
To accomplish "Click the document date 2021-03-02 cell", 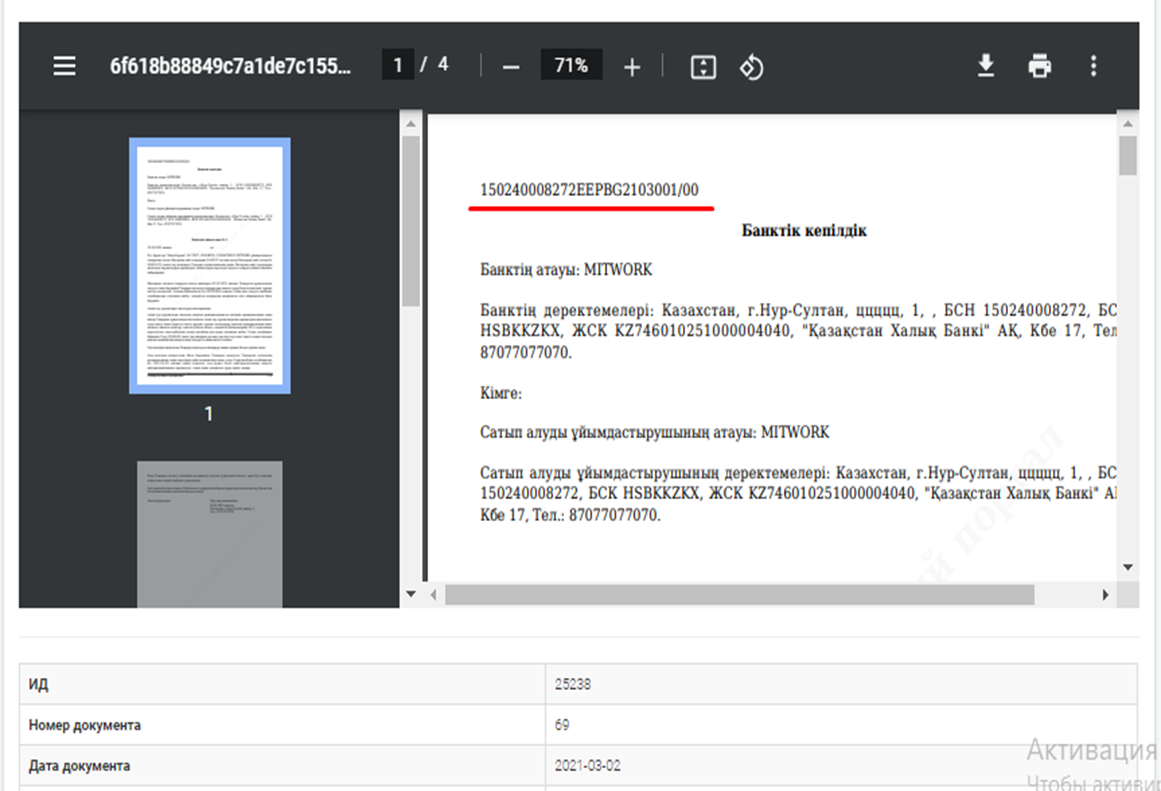I will pos(840,766).
